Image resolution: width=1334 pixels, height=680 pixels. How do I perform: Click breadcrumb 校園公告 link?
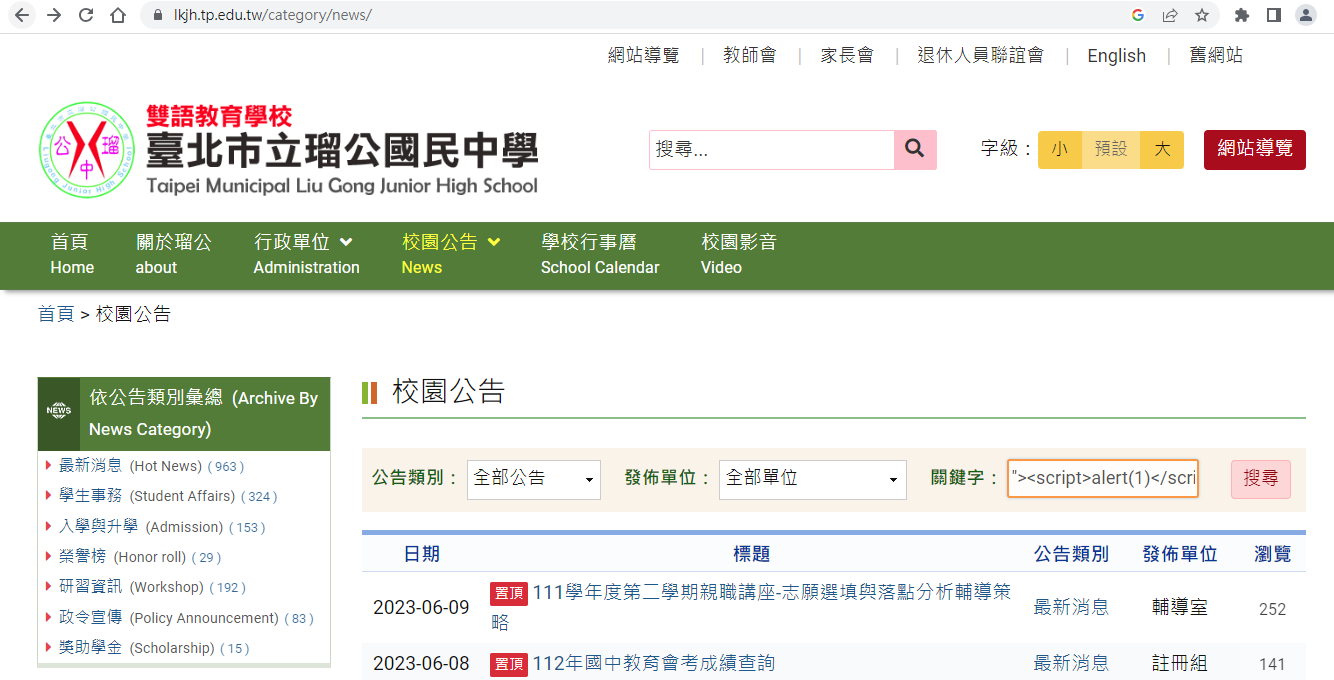click(133, 314)
